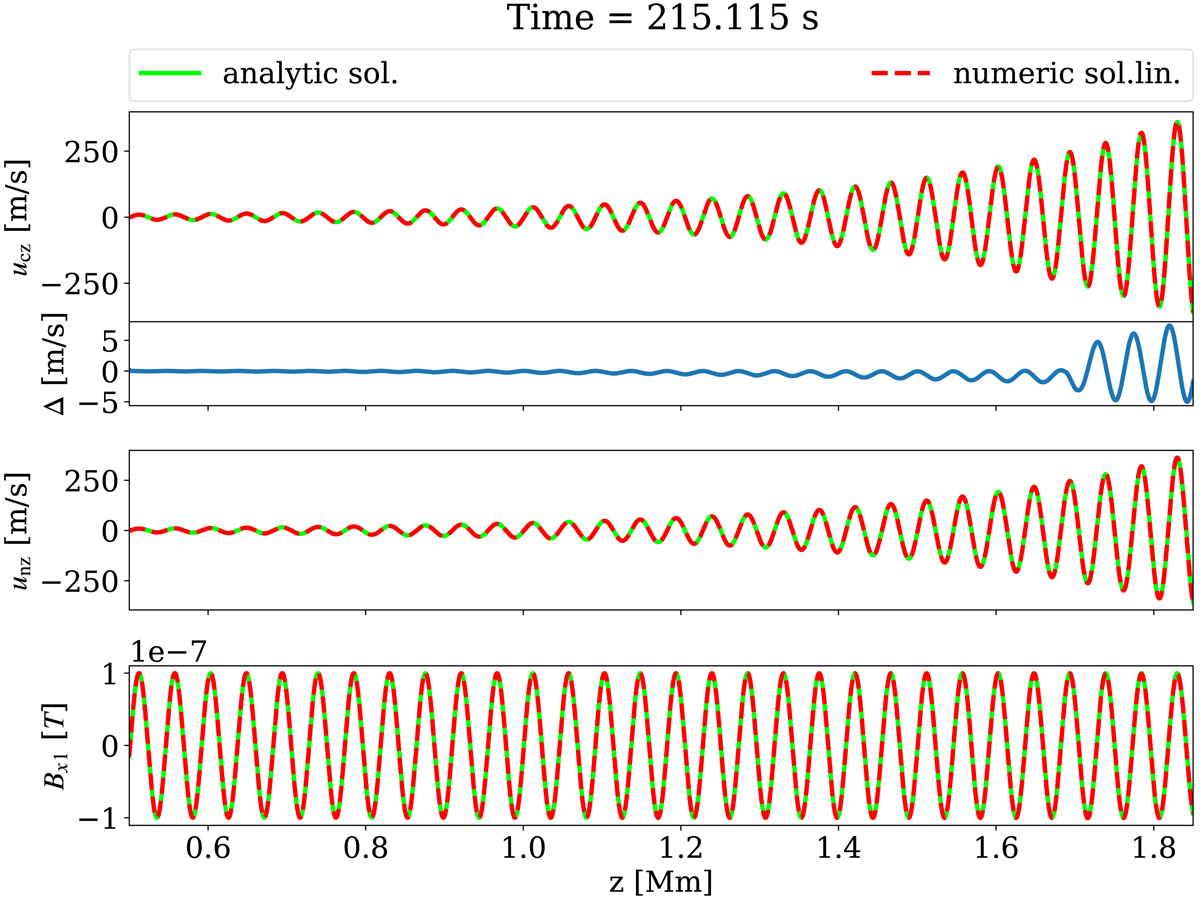The image size is (1200, 899).
Task: Click the 'z [Mm]' x-axis label
Action: point(661,881)
